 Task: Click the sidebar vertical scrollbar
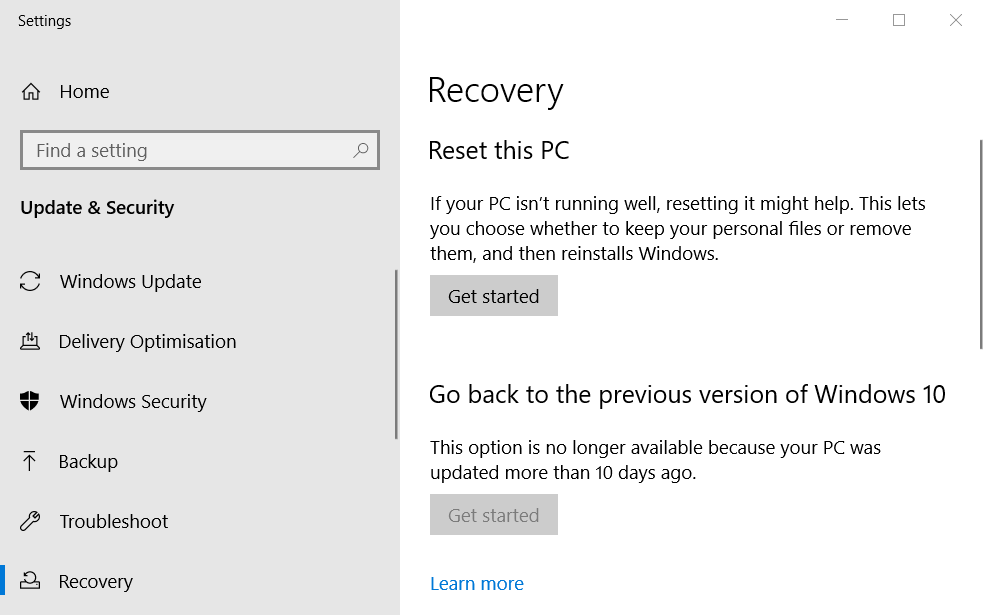396,354
